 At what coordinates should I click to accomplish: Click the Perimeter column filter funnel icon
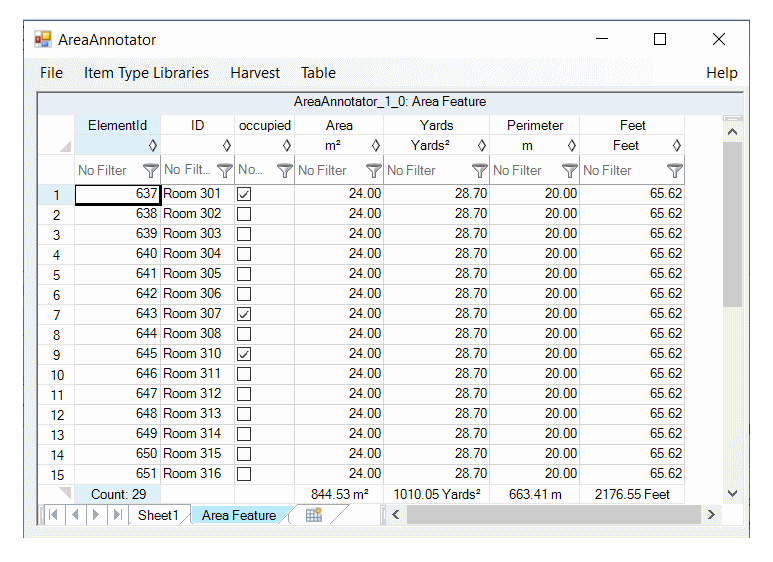569,171
